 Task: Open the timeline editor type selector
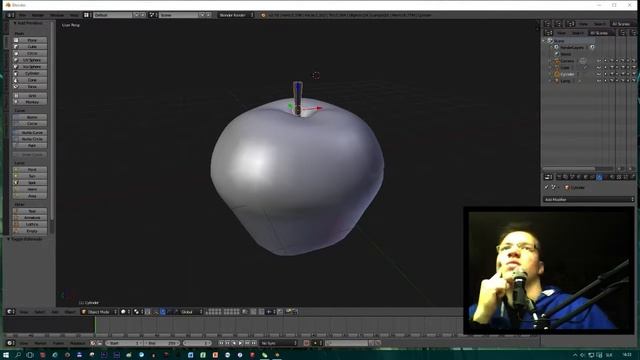[11, 343]
